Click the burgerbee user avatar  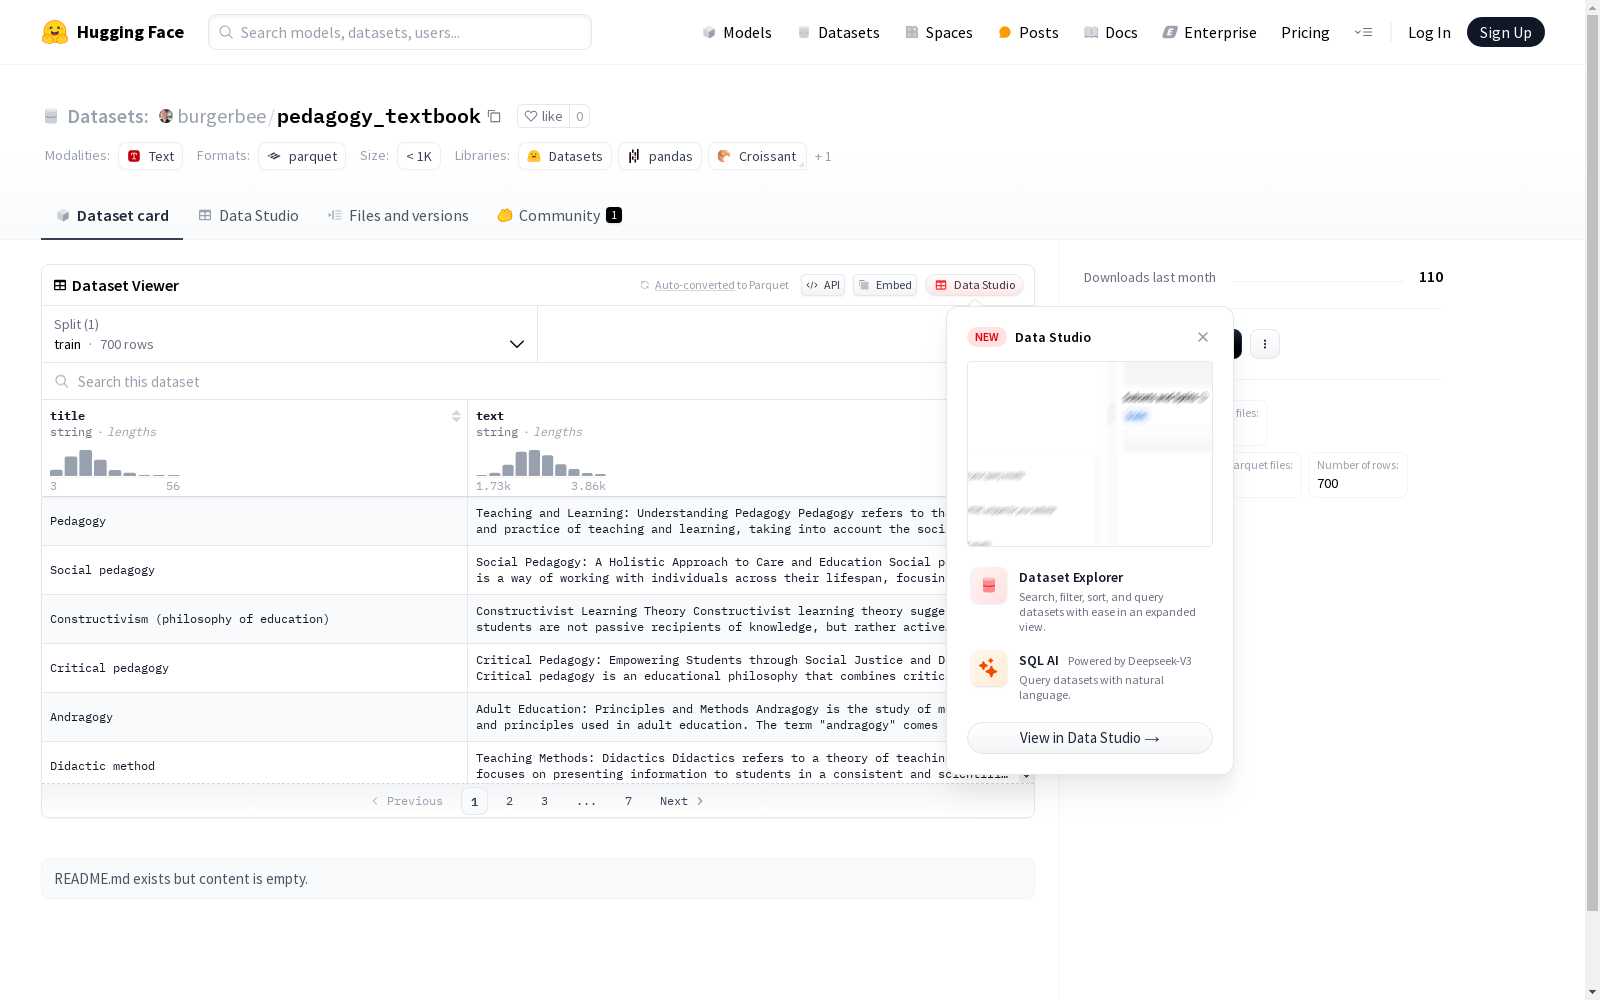pyautogui.click(x=166, y=116)
